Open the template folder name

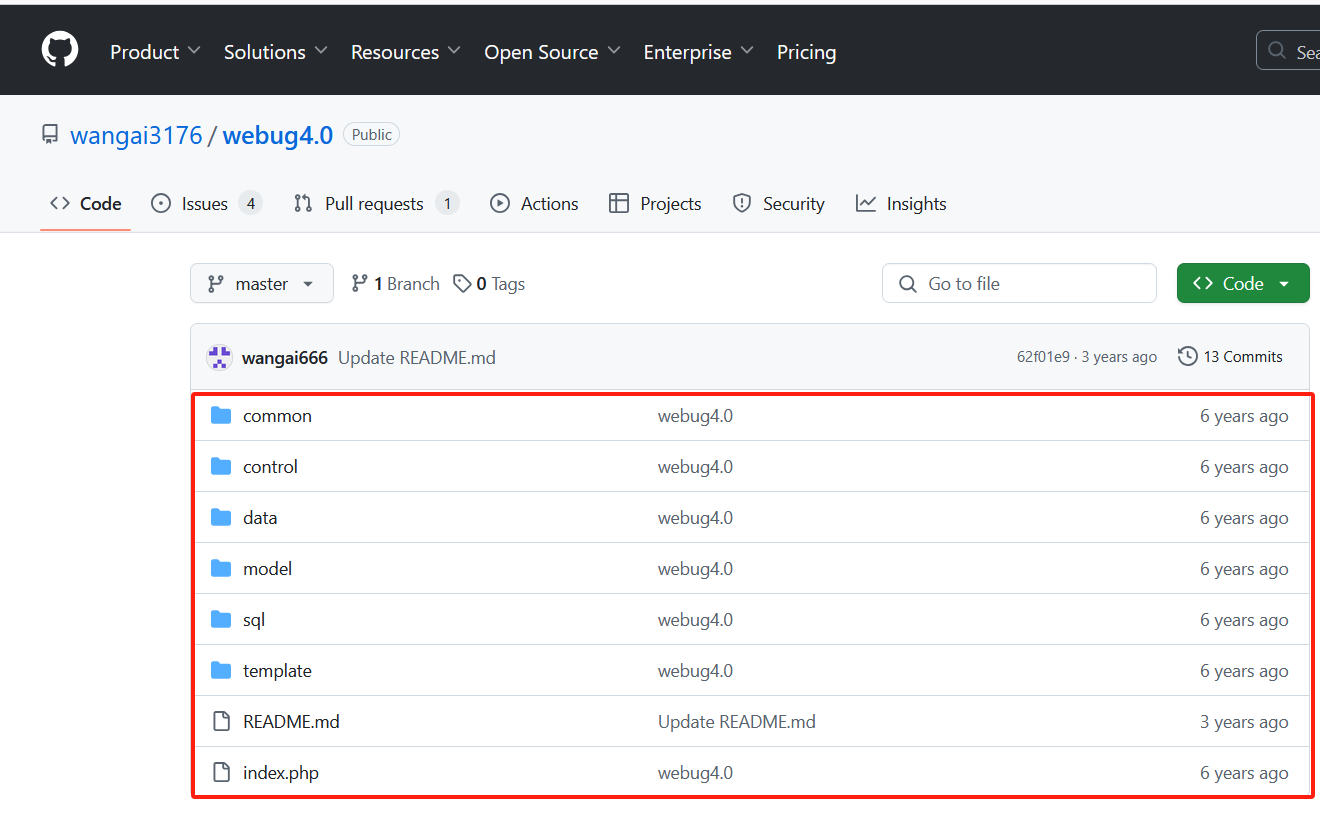coord(277,670)
